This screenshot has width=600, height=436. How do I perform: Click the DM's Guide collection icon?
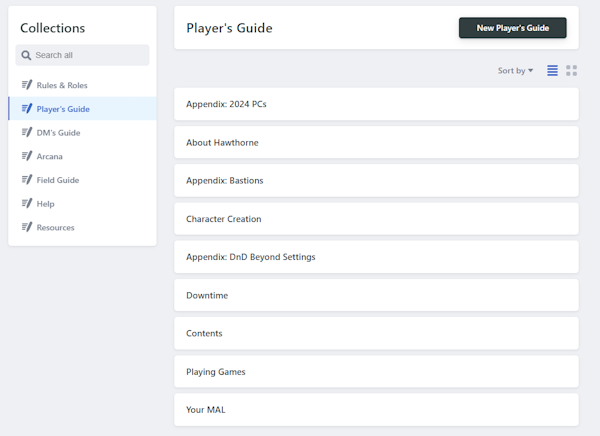coord(27,132)
